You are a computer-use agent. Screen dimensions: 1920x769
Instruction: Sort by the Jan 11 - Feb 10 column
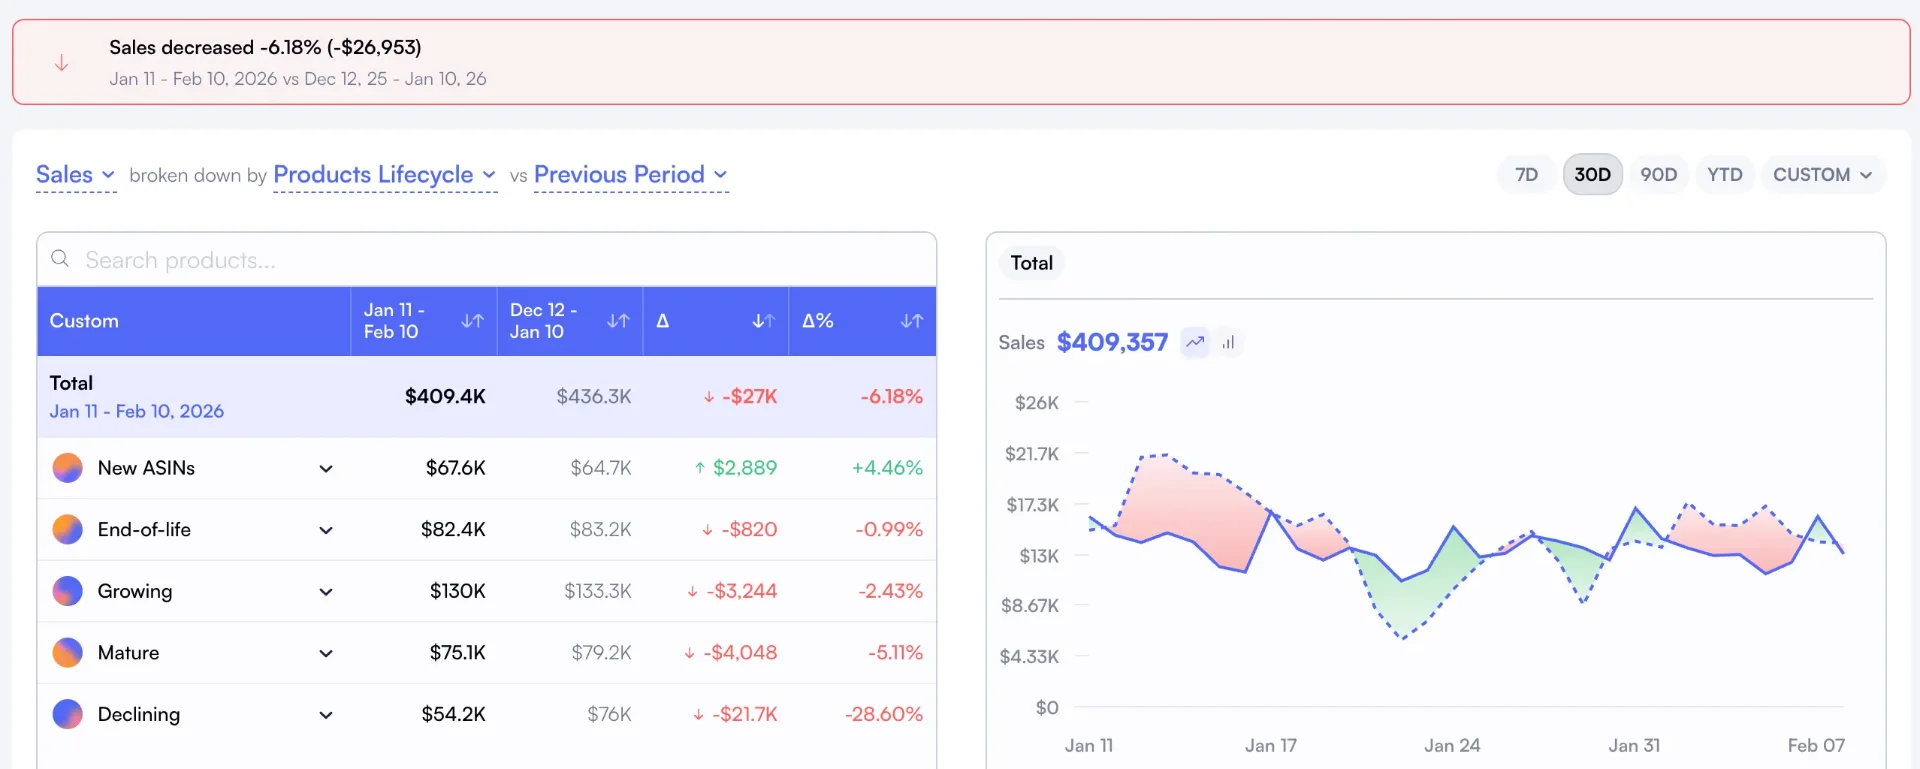pyautogui.click(x=472, y=321)
